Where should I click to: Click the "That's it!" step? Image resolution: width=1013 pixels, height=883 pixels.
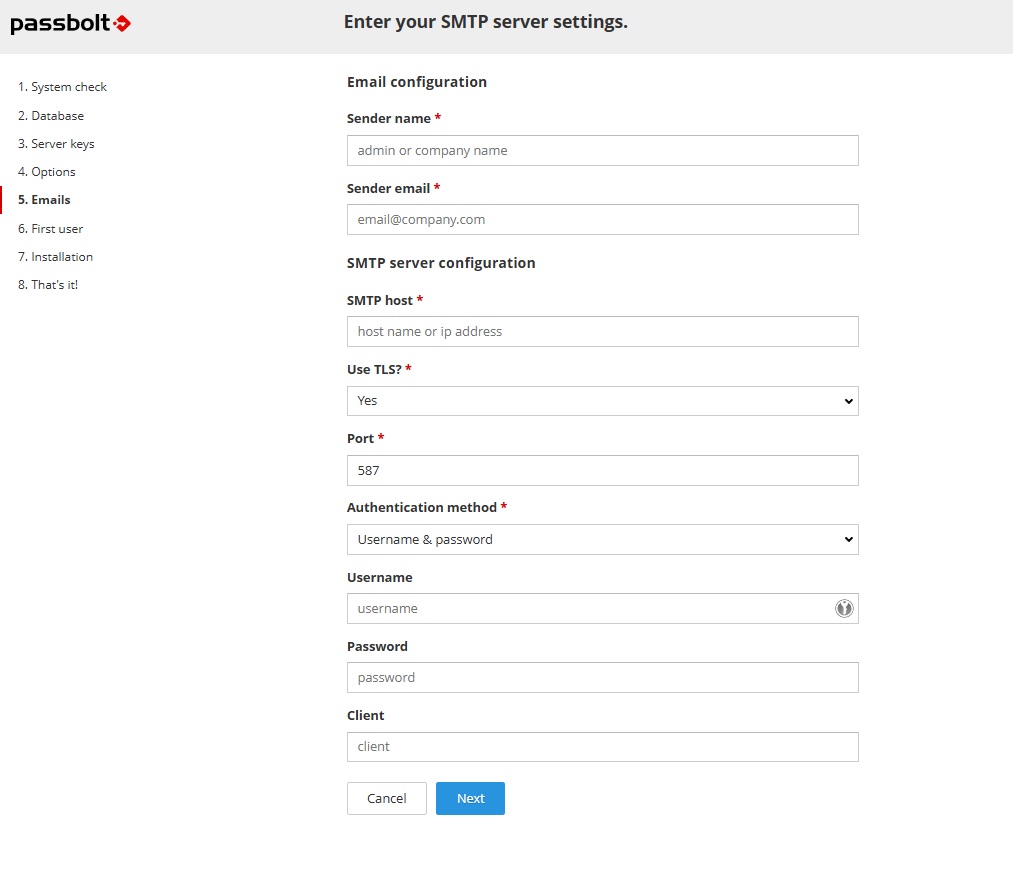pyautogui.click(x=47, y=284)
